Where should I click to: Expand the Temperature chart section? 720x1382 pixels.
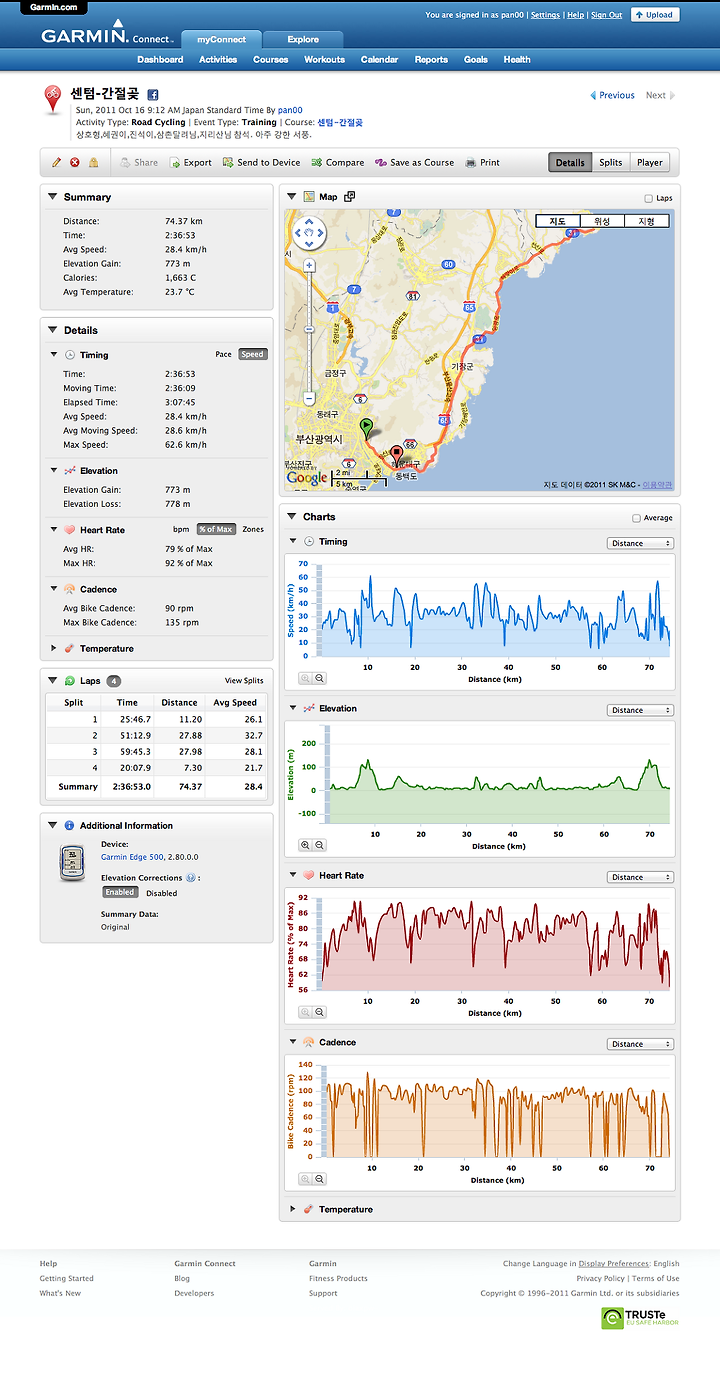click(x=292, y=1209)
